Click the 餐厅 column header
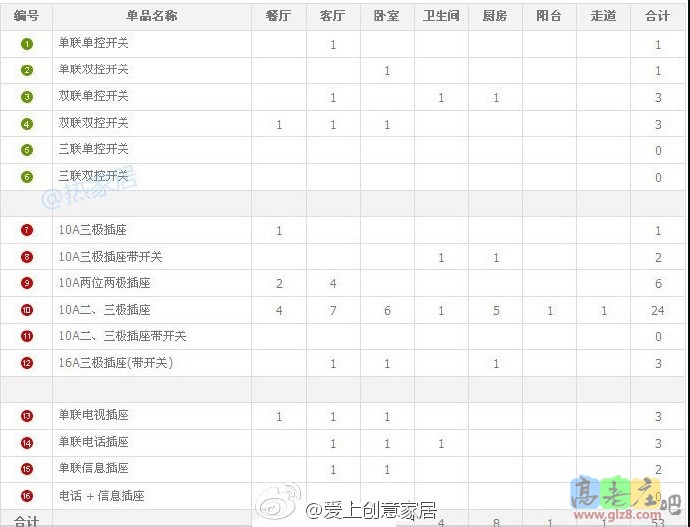690x527 pixels. click(x=279, y=16)
